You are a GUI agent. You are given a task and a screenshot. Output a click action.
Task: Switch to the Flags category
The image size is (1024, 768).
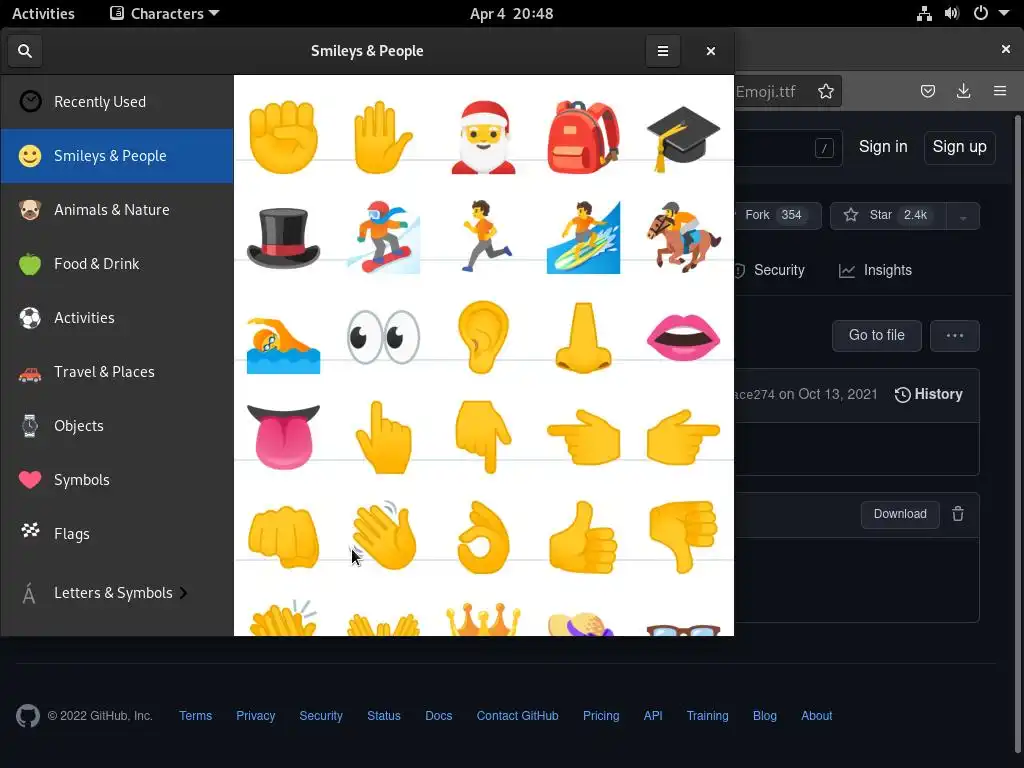tap(117, 534)
